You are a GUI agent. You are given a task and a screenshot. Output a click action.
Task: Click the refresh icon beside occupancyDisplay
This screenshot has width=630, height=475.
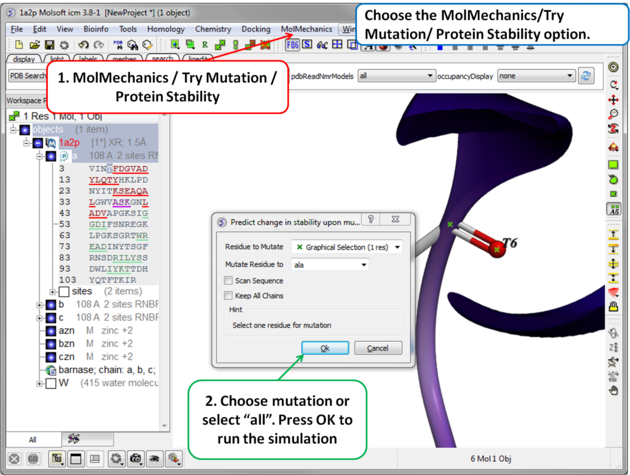(586, 76)
